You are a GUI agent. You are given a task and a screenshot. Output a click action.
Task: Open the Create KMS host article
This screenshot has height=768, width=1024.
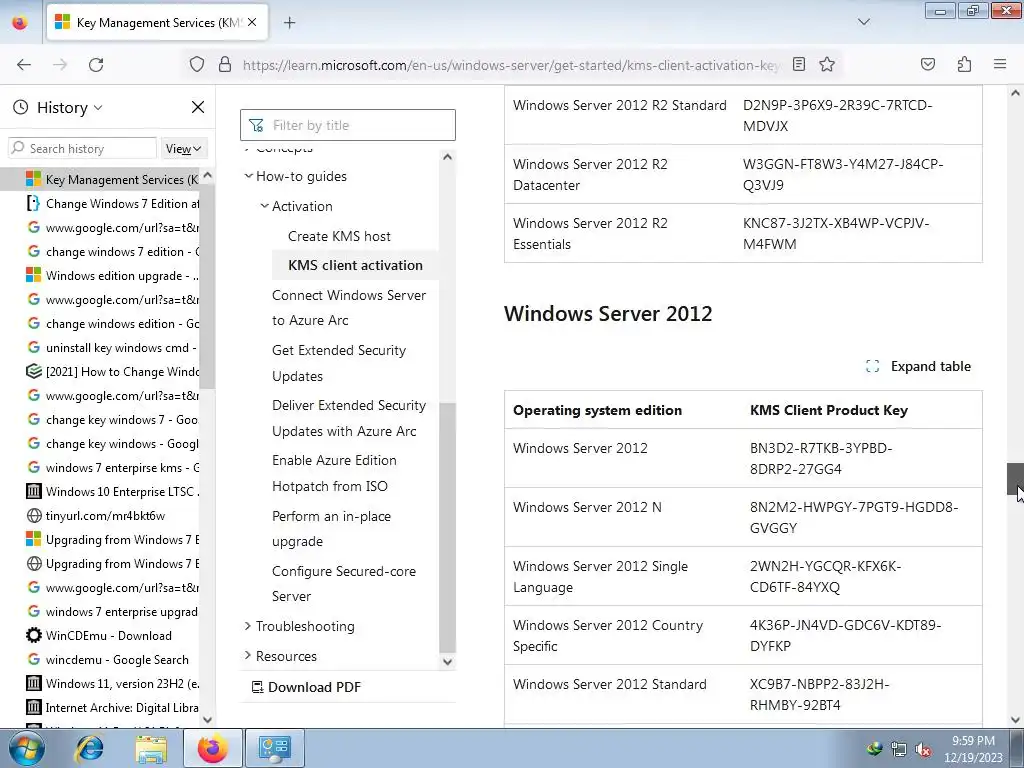339,236
